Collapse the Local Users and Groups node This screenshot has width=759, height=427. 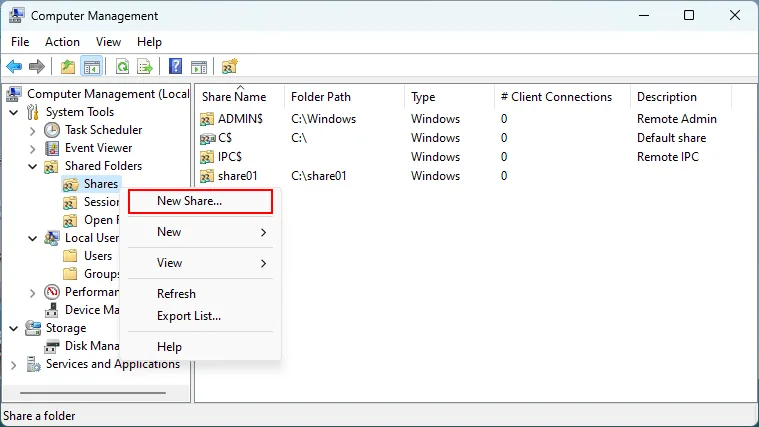click(32, 238)
